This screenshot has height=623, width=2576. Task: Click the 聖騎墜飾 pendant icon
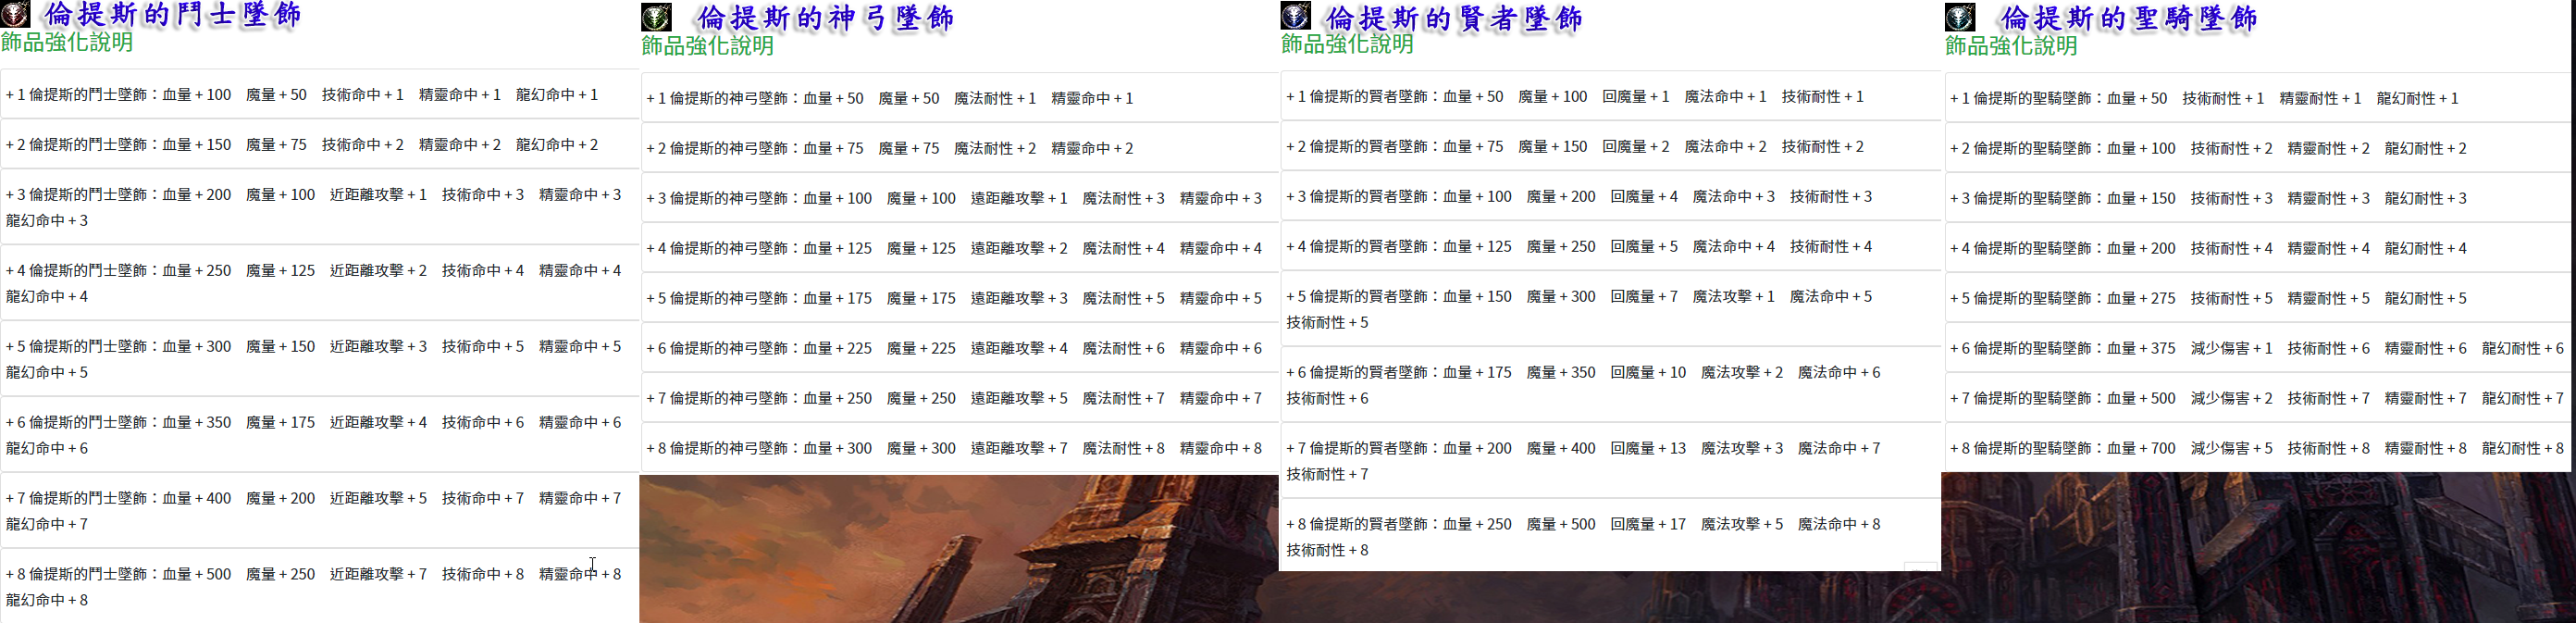click(x=1960, y=17)
